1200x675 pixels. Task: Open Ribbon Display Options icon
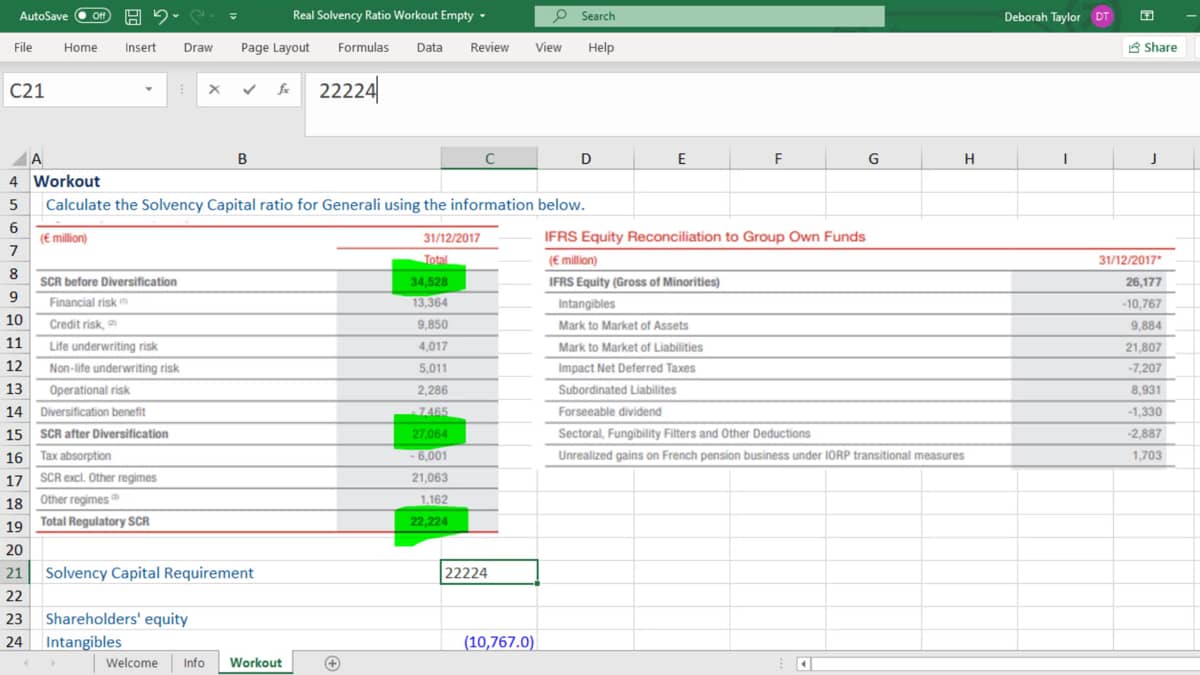pyautogui.click(x=1147, y=16)
